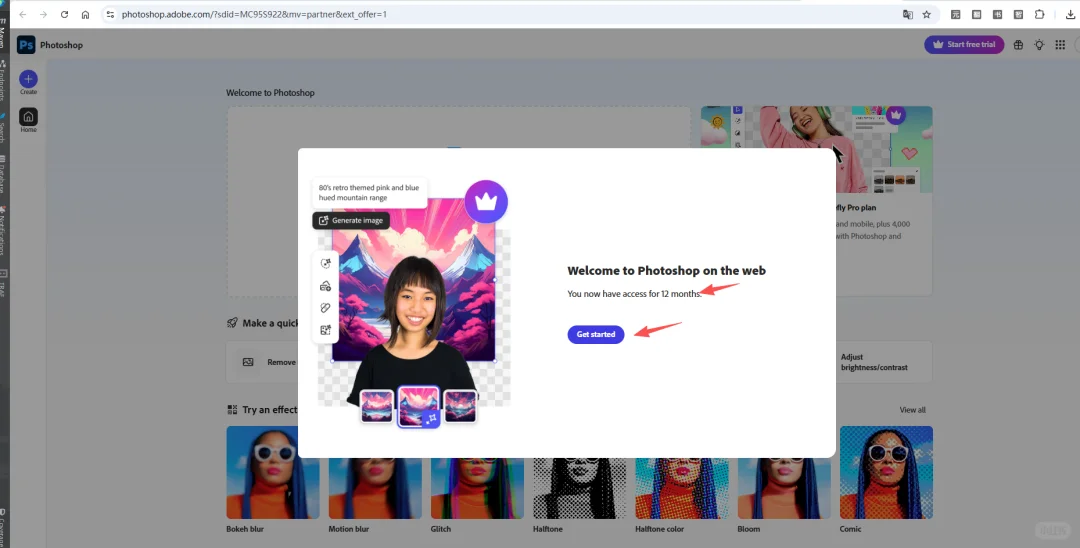Open Notifications in the IDE side strip
1080x548 pixels.
click(x=3, y=231)
